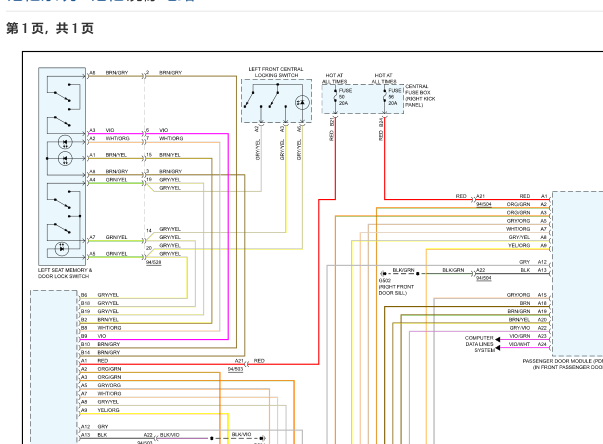Click the COMPUTER DATA LINES SYSTEM label
603x444 pixels.
coord(479,344)
